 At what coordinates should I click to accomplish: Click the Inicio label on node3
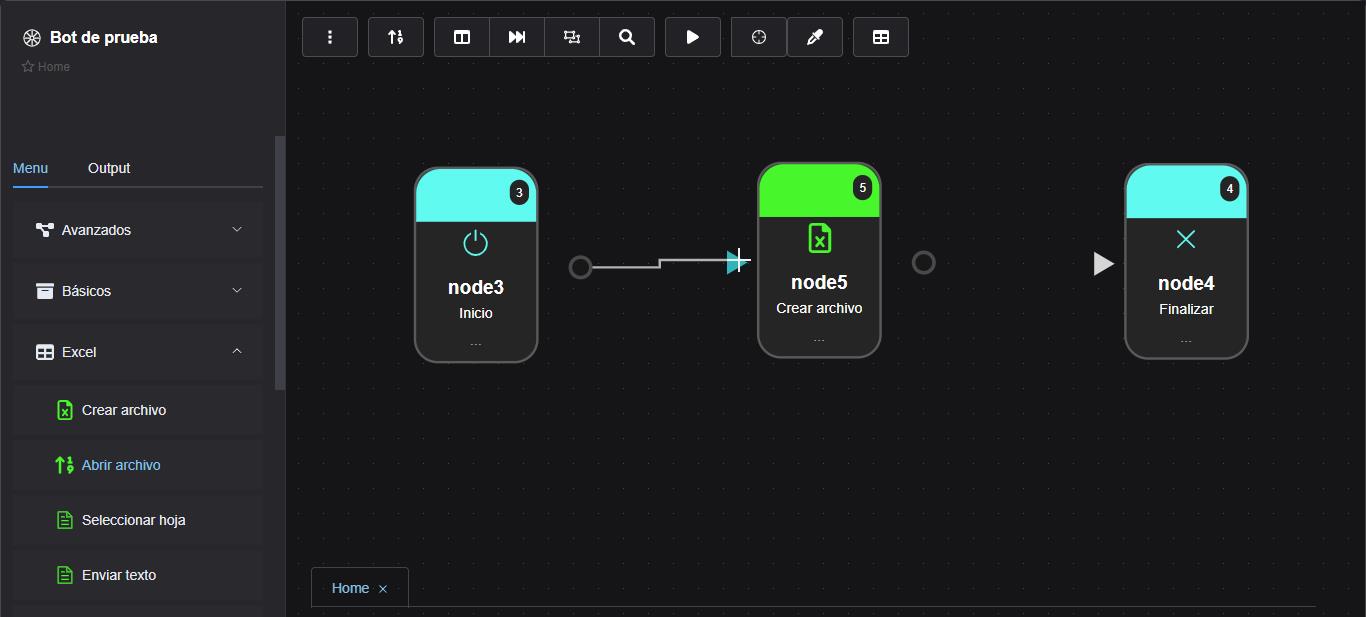[476, 313]
